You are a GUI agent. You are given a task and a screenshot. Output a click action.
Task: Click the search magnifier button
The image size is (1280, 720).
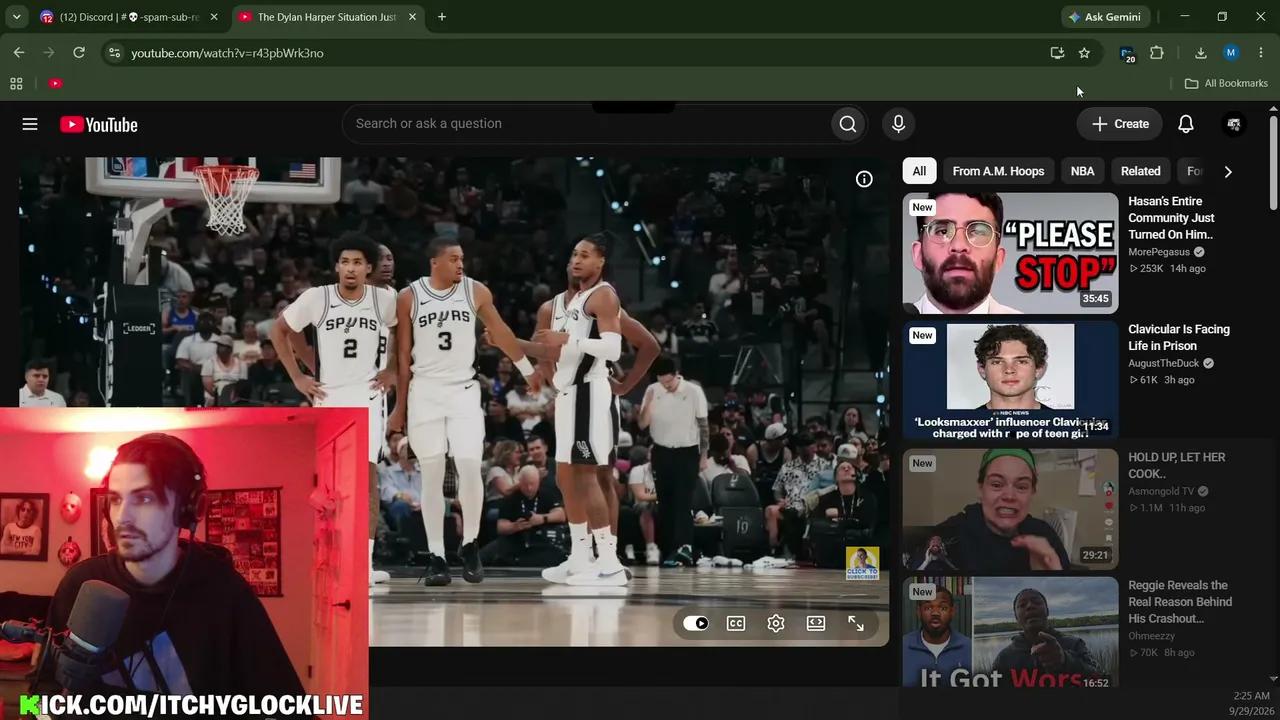click(x=848, y=124)
